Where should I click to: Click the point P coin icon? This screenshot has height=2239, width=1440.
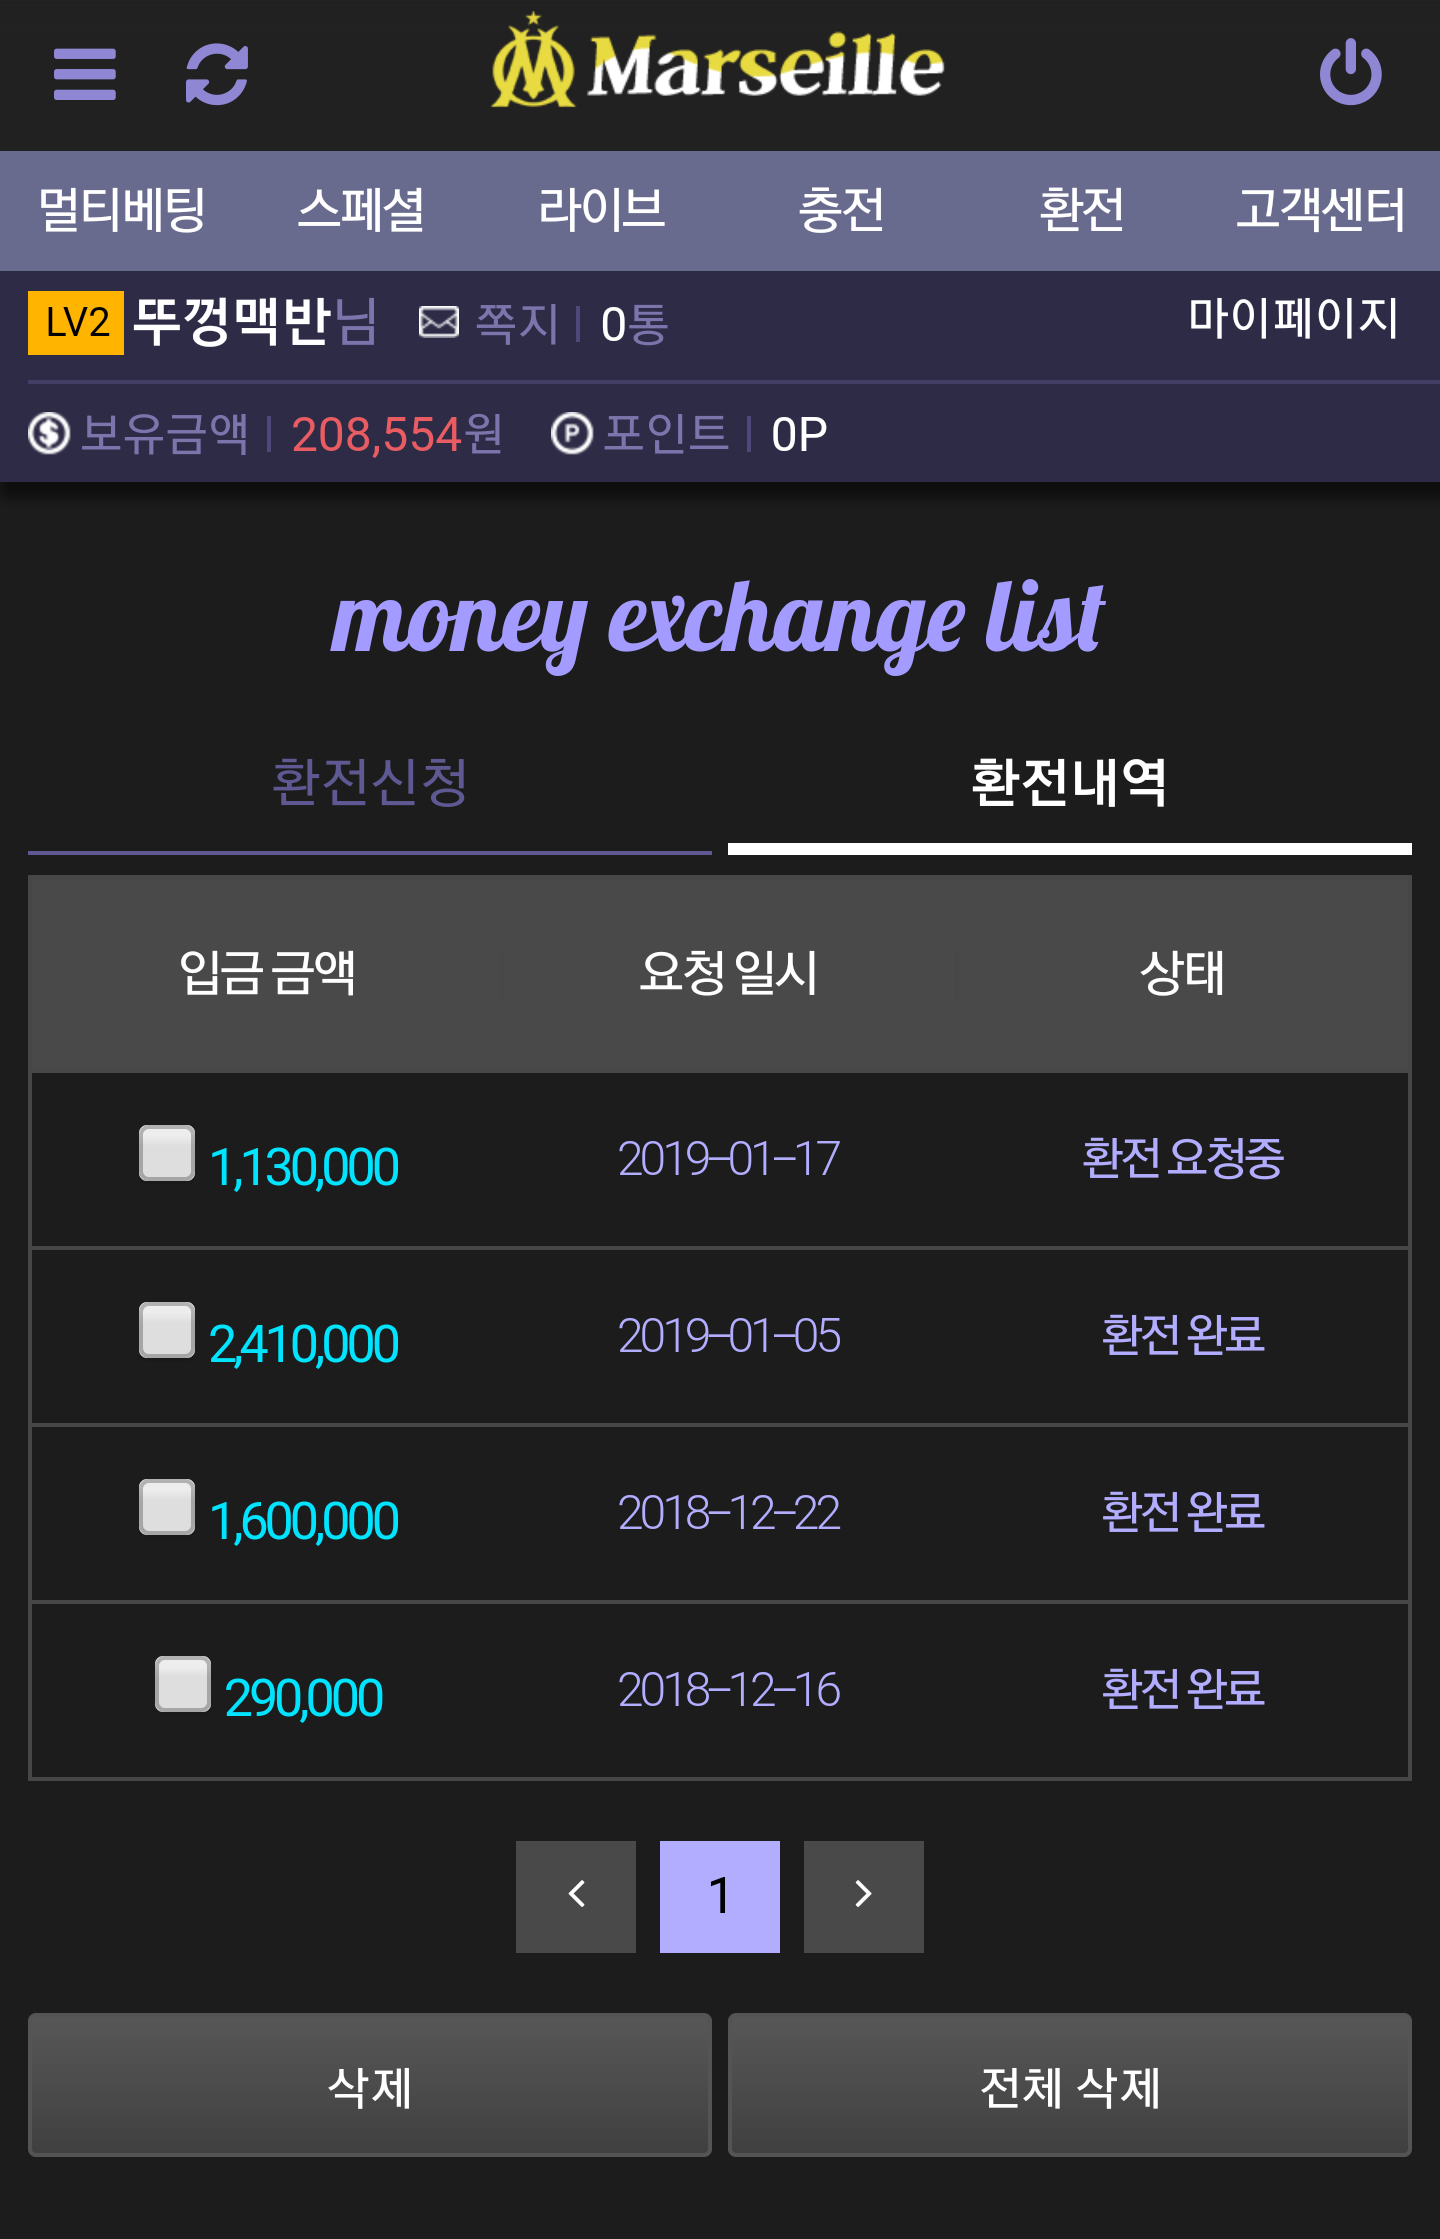point(572,434)
